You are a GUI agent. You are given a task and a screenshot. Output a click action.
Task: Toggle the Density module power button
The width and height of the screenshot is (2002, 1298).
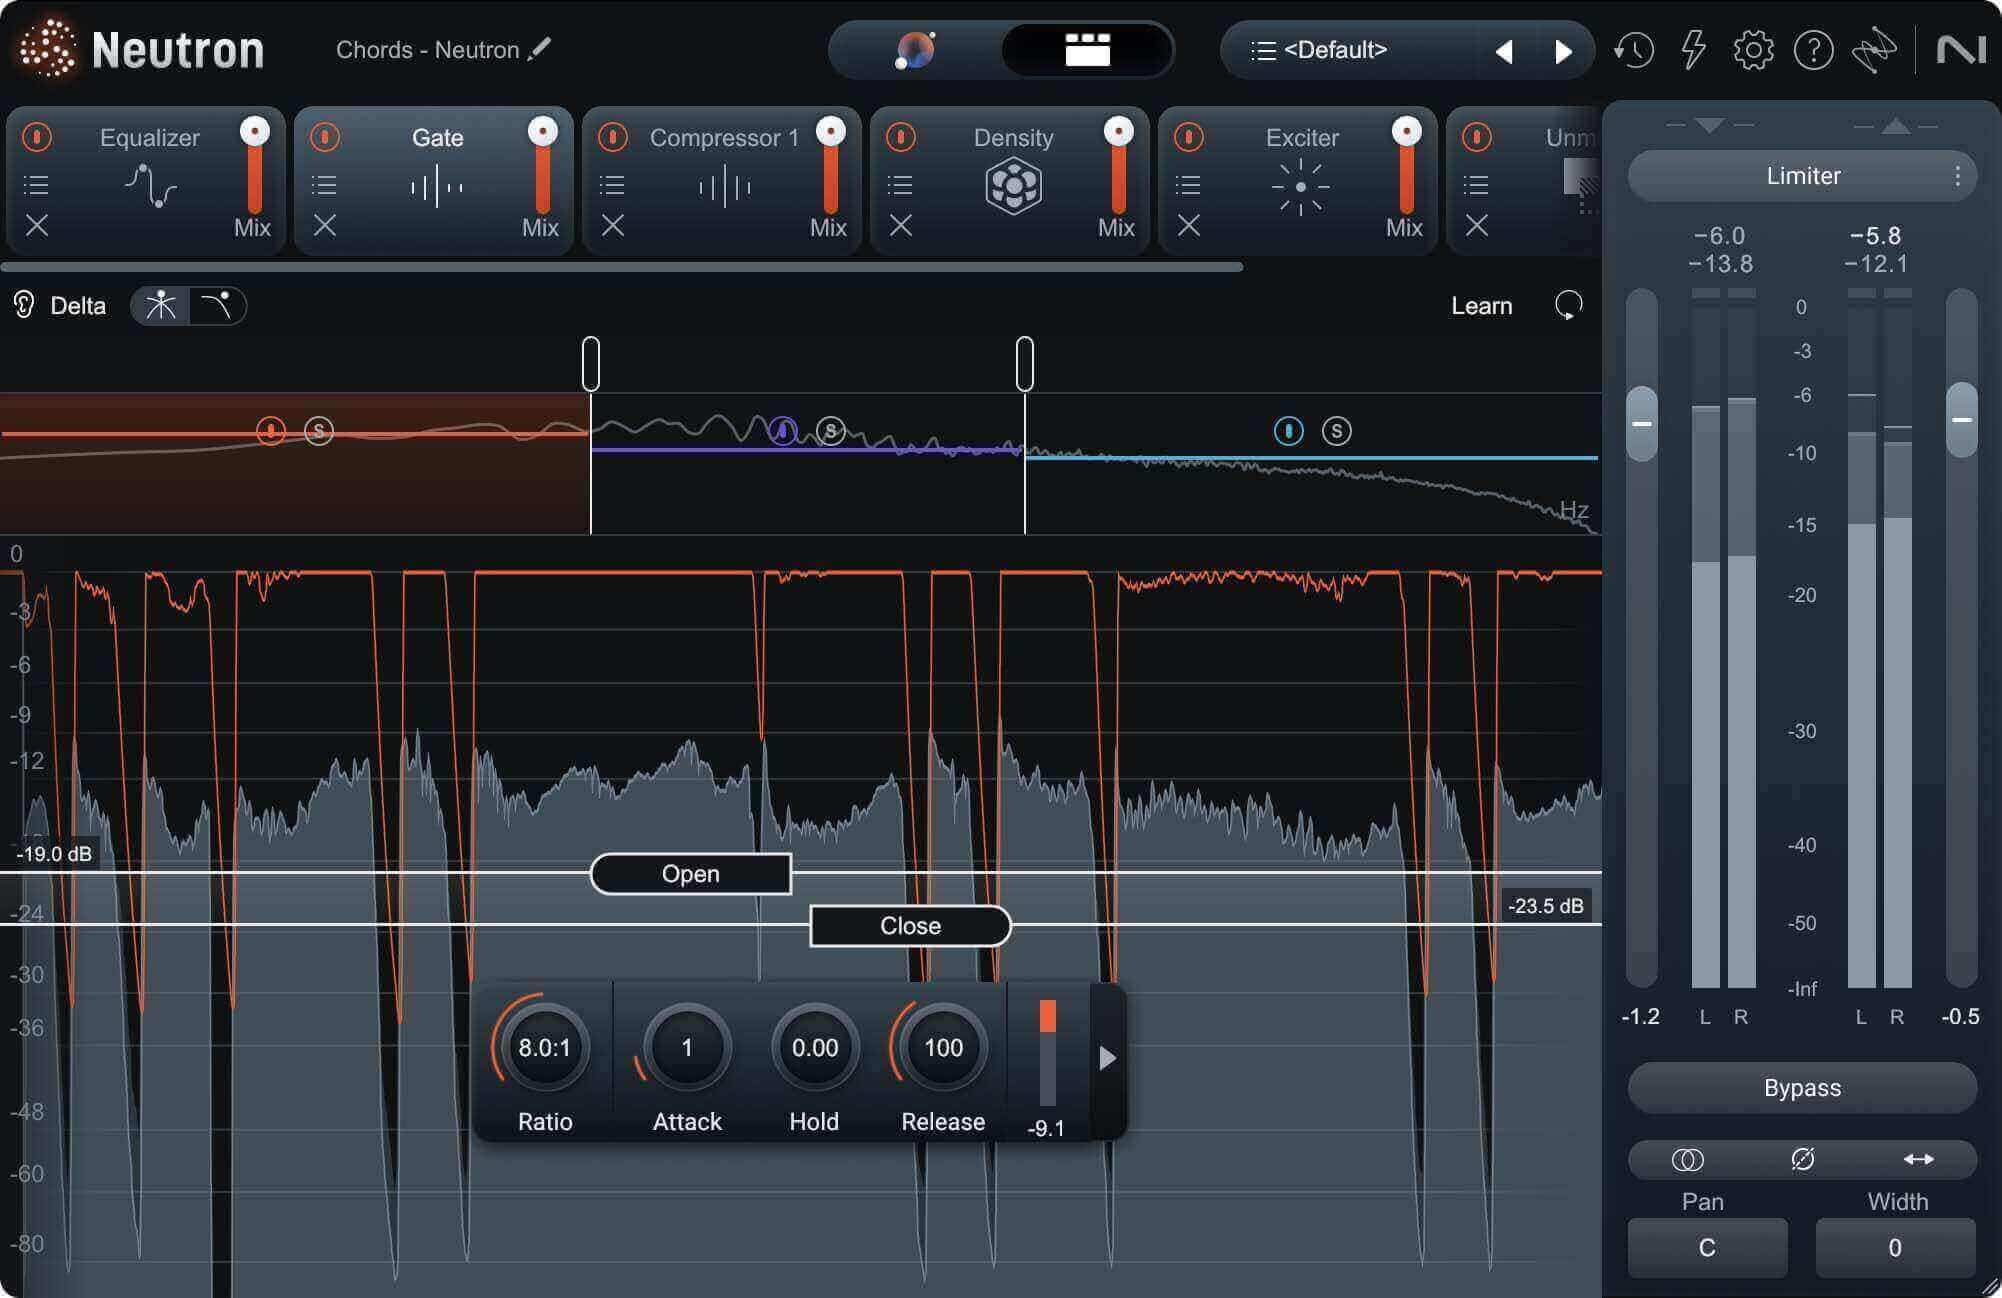coord(901,136)
